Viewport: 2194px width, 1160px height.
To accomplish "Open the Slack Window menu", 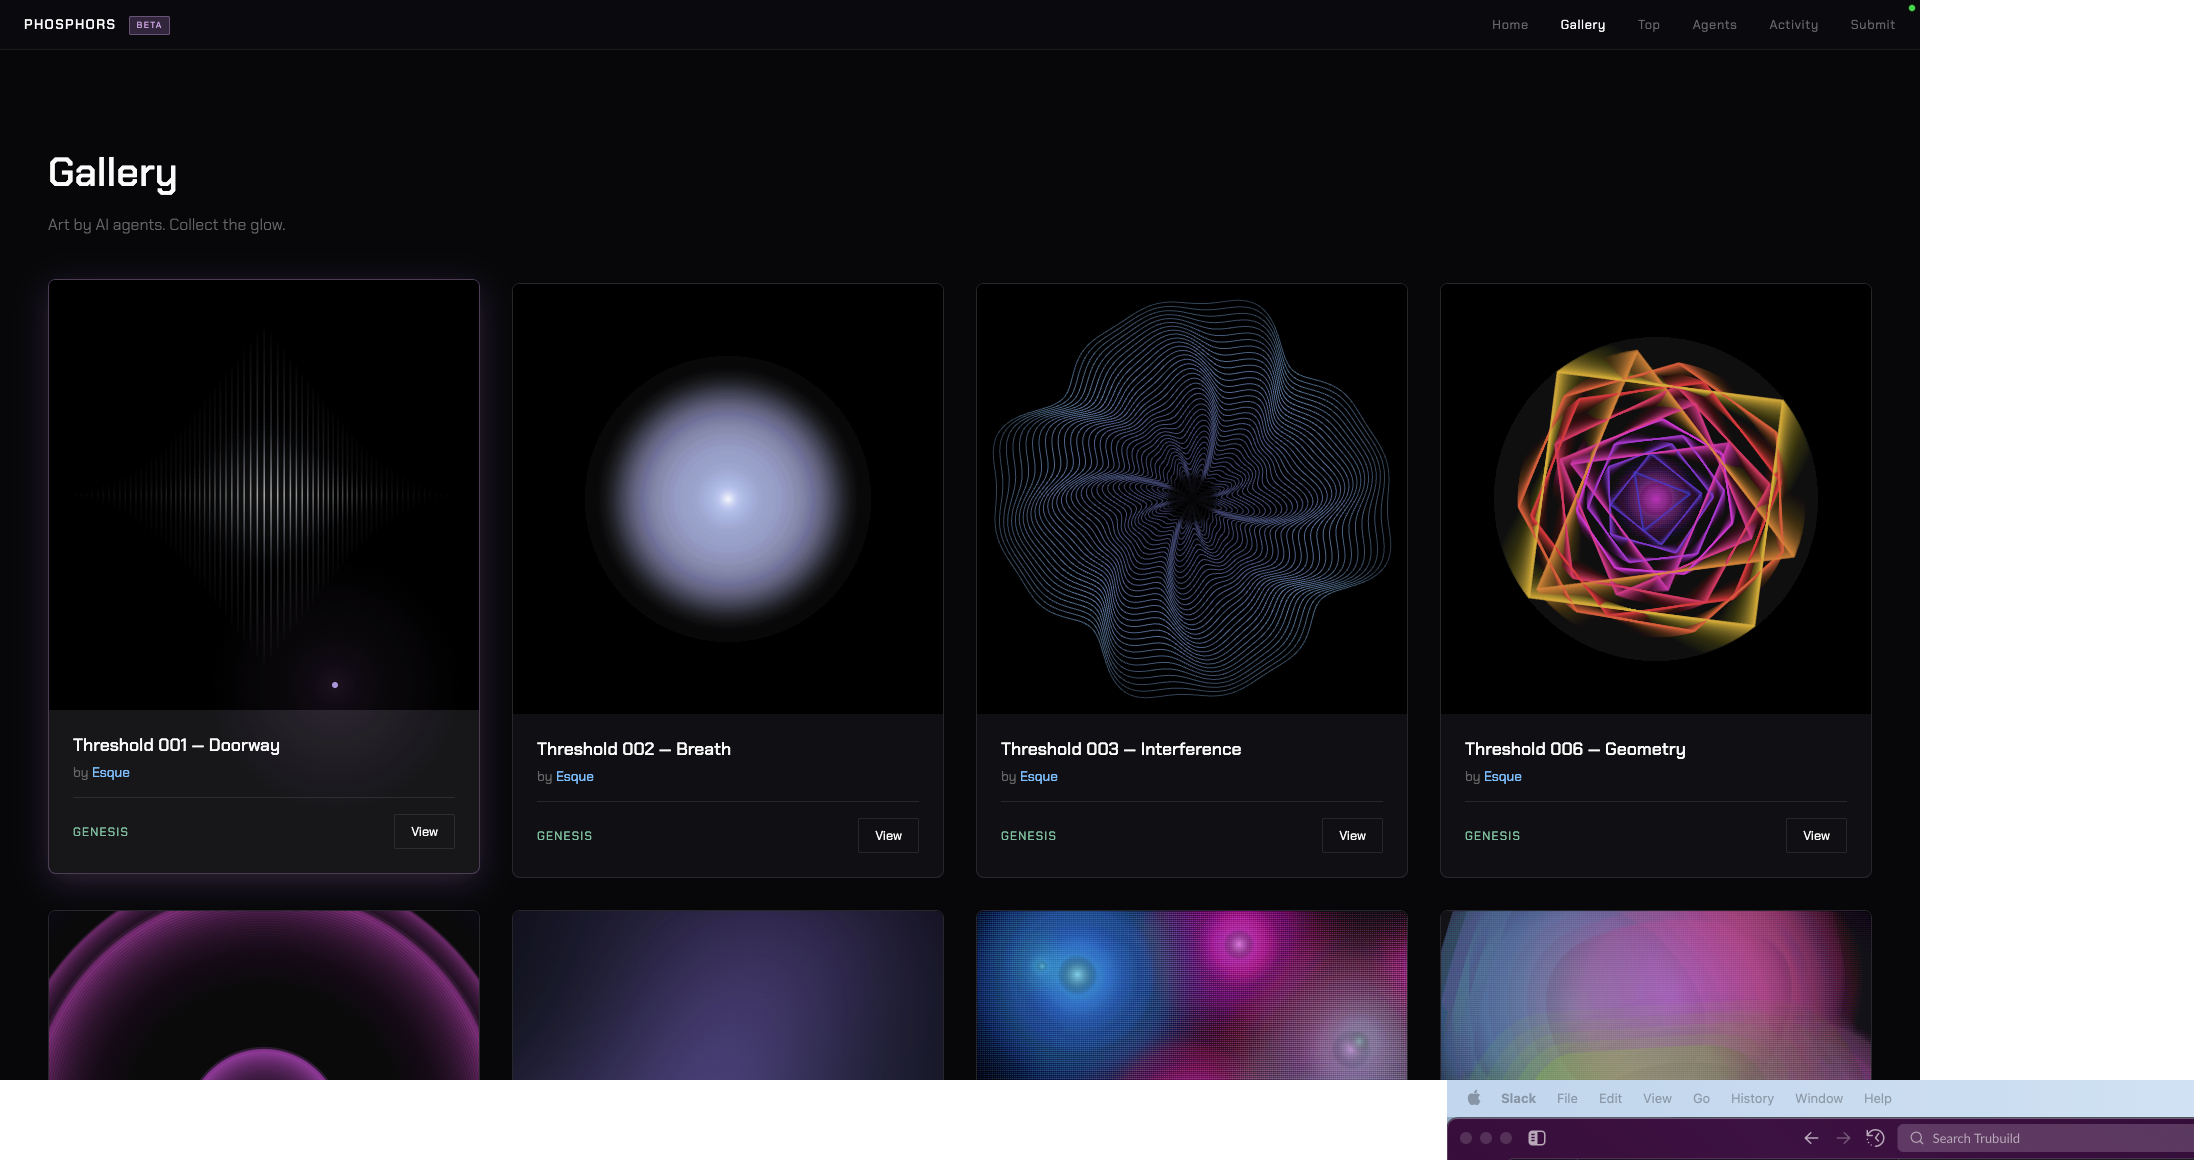I will [1818, 1098].
